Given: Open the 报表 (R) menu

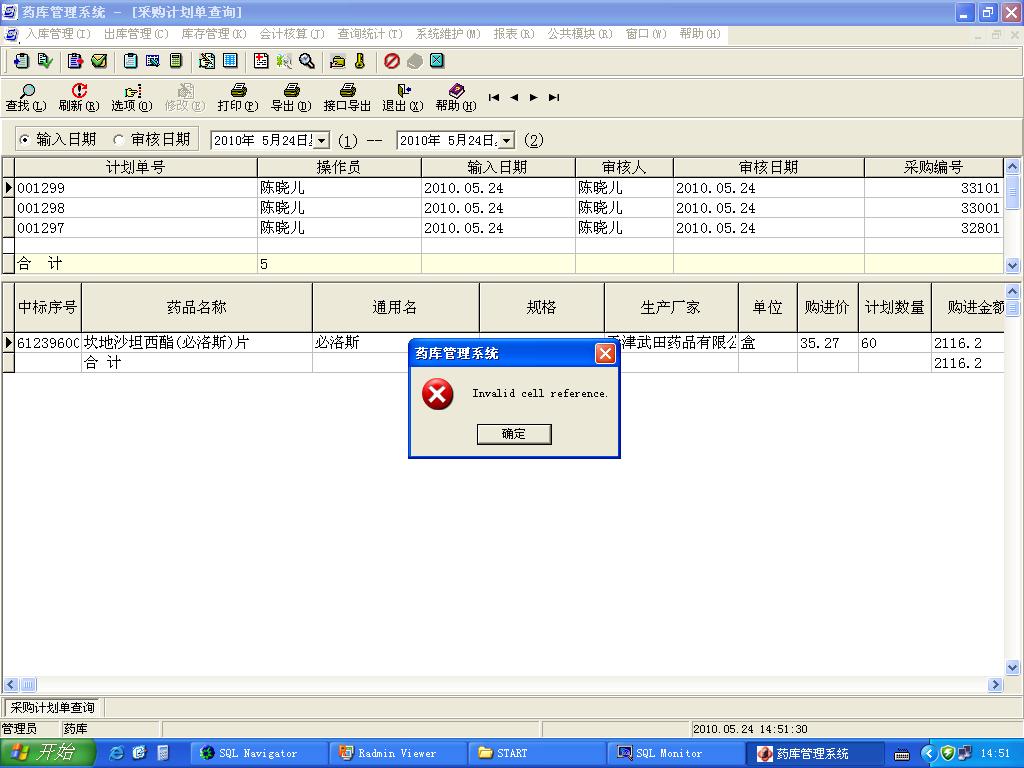Looking at the screenshot, I should coord(514,34).
